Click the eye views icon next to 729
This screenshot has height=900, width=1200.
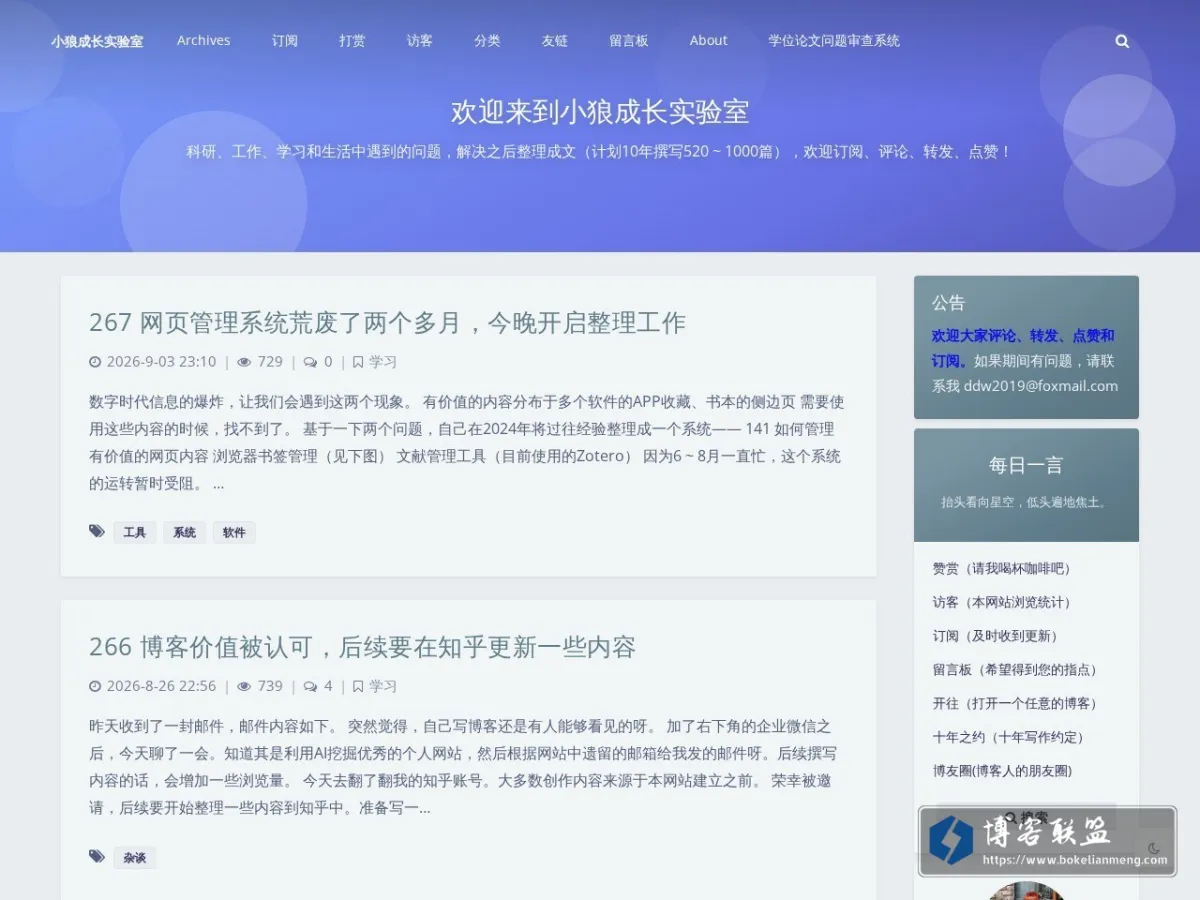(244, 362)
